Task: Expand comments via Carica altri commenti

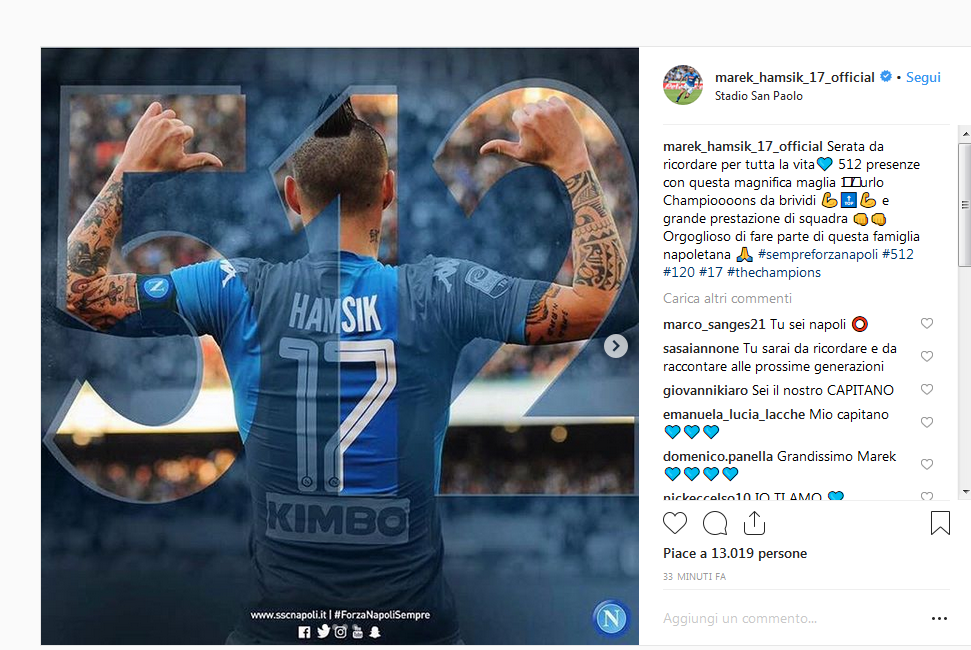Action: click(x=727, y=298)
